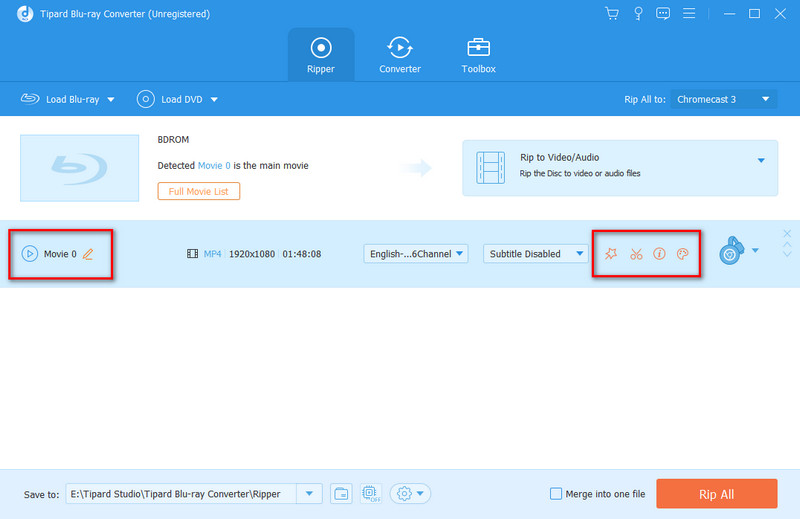800x519 pixels.
Task: Click the Movie 0 link in detected text
Action: click(214, 165)
